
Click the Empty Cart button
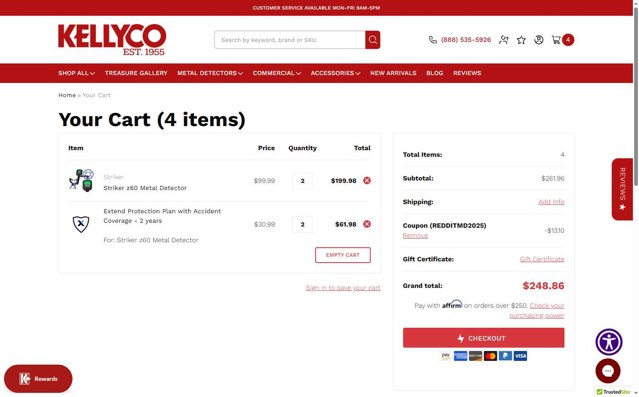tap(343, 255)
